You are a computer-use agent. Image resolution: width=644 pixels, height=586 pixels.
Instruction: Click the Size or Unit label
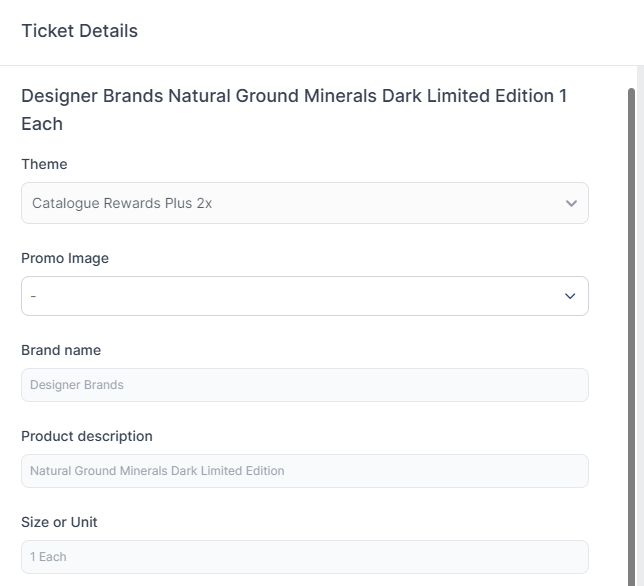(x=59, y=522)
